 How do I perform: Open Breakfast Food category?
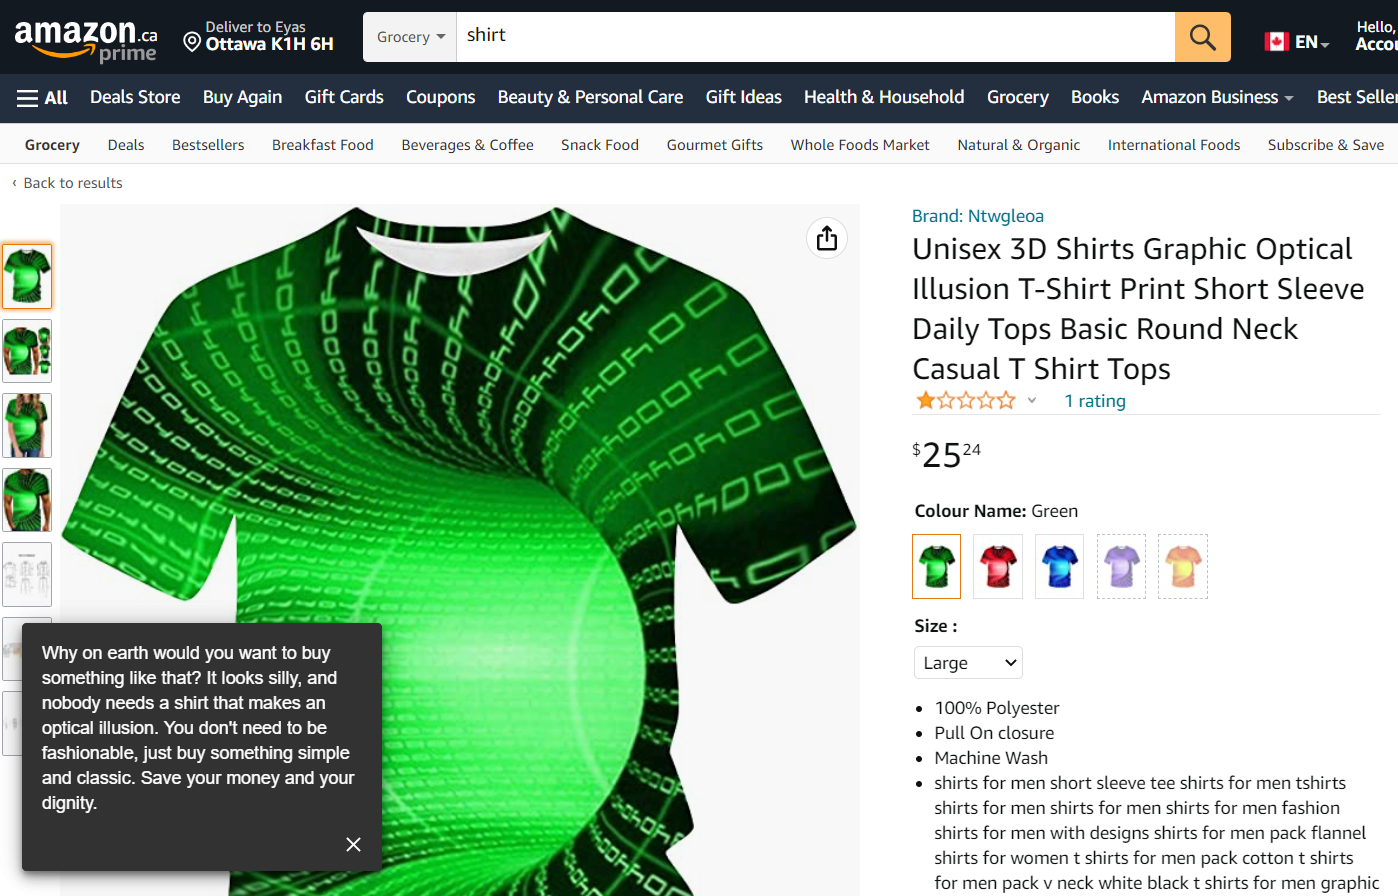click(322, 145)
